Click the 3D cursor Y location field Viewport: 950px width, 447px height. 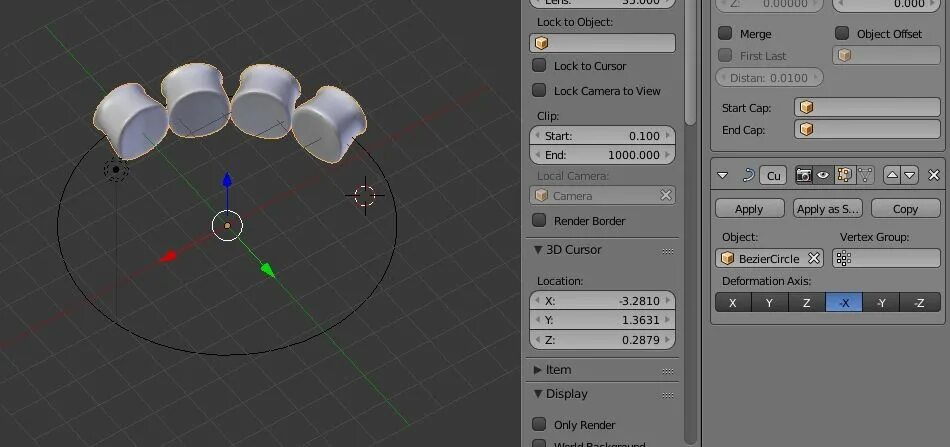point(602,320)
